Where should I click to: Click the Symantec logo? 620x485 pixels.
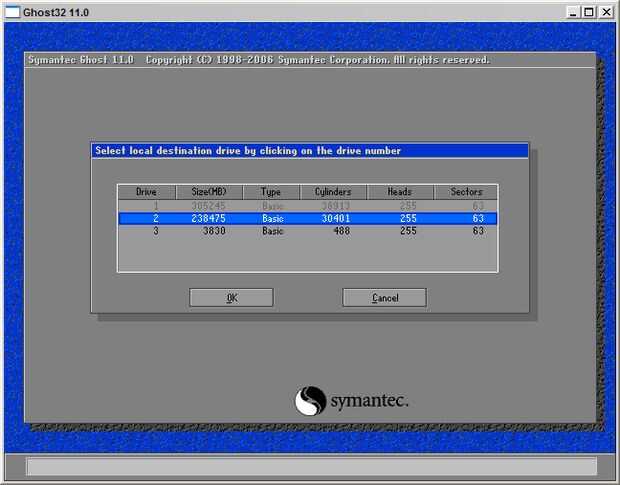[x=352, y=400]
